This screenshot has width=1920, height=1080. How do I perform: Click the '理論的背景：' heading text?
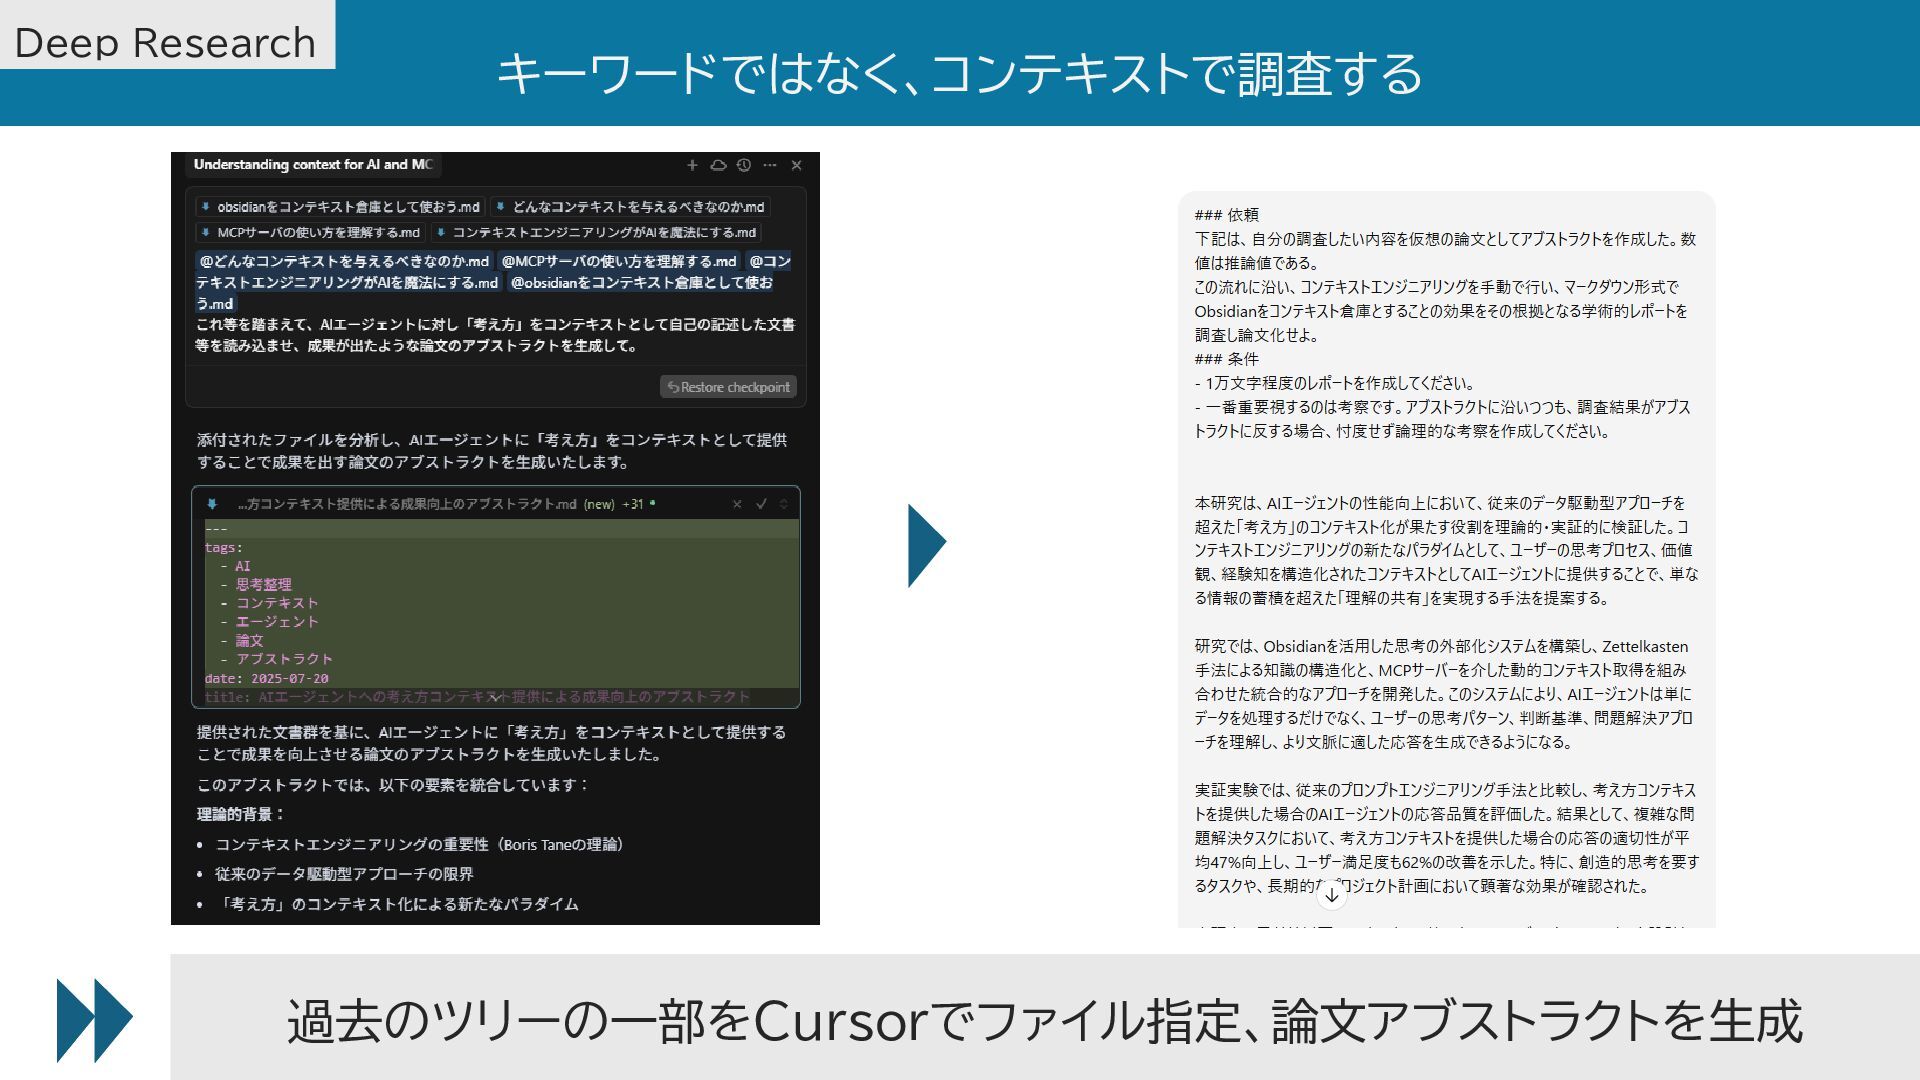point(241,814)
